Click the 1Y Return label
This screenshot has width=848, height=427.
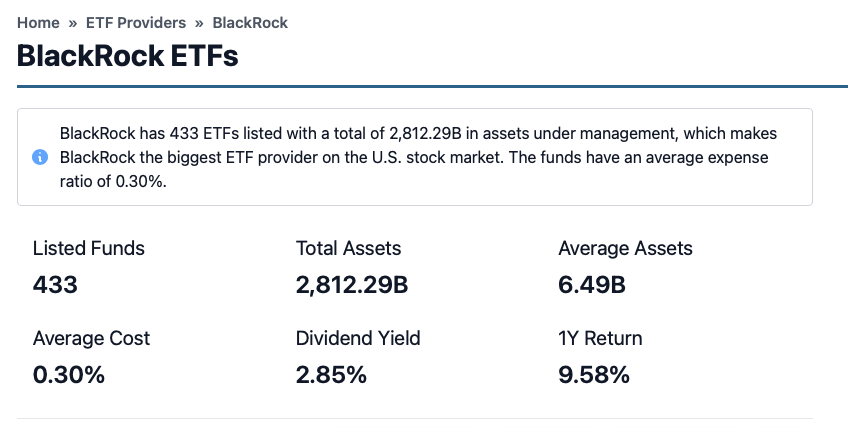pyautogui.click(x=600, y=338)
